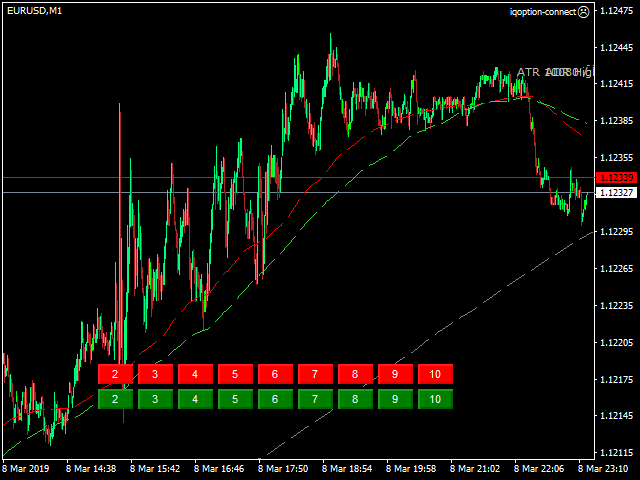Click the 1.12415 price scale value

coord(617,84)
